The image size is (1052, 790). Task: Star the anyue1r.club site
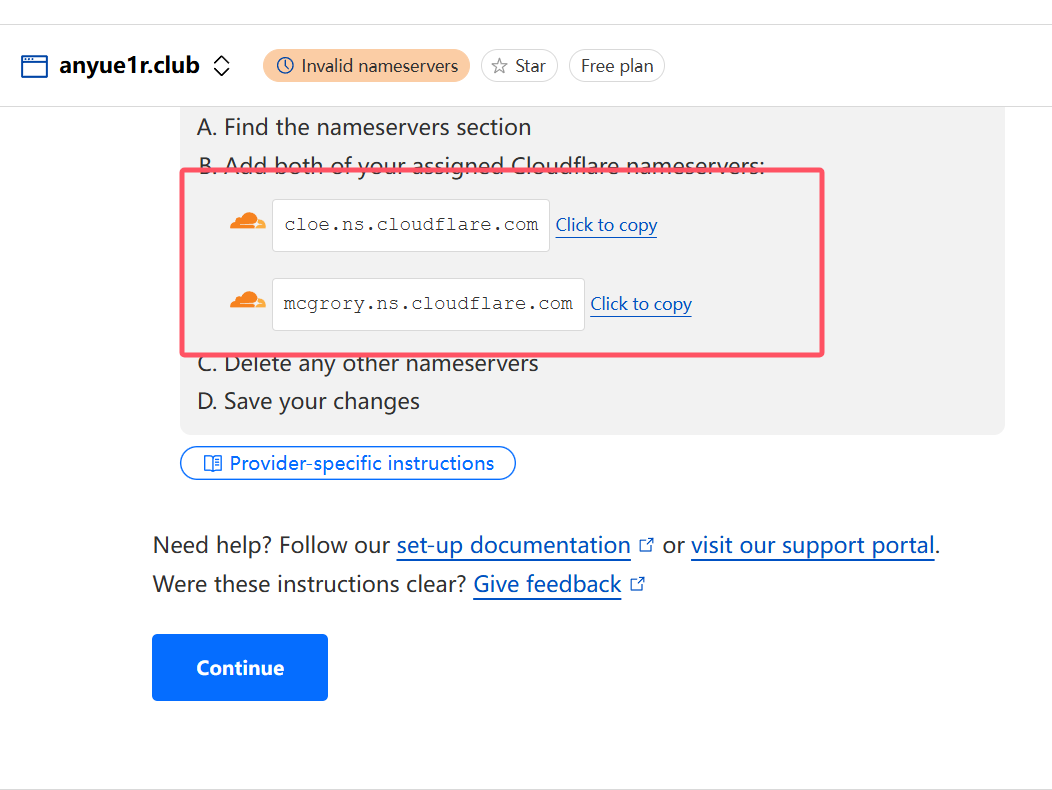519,66
